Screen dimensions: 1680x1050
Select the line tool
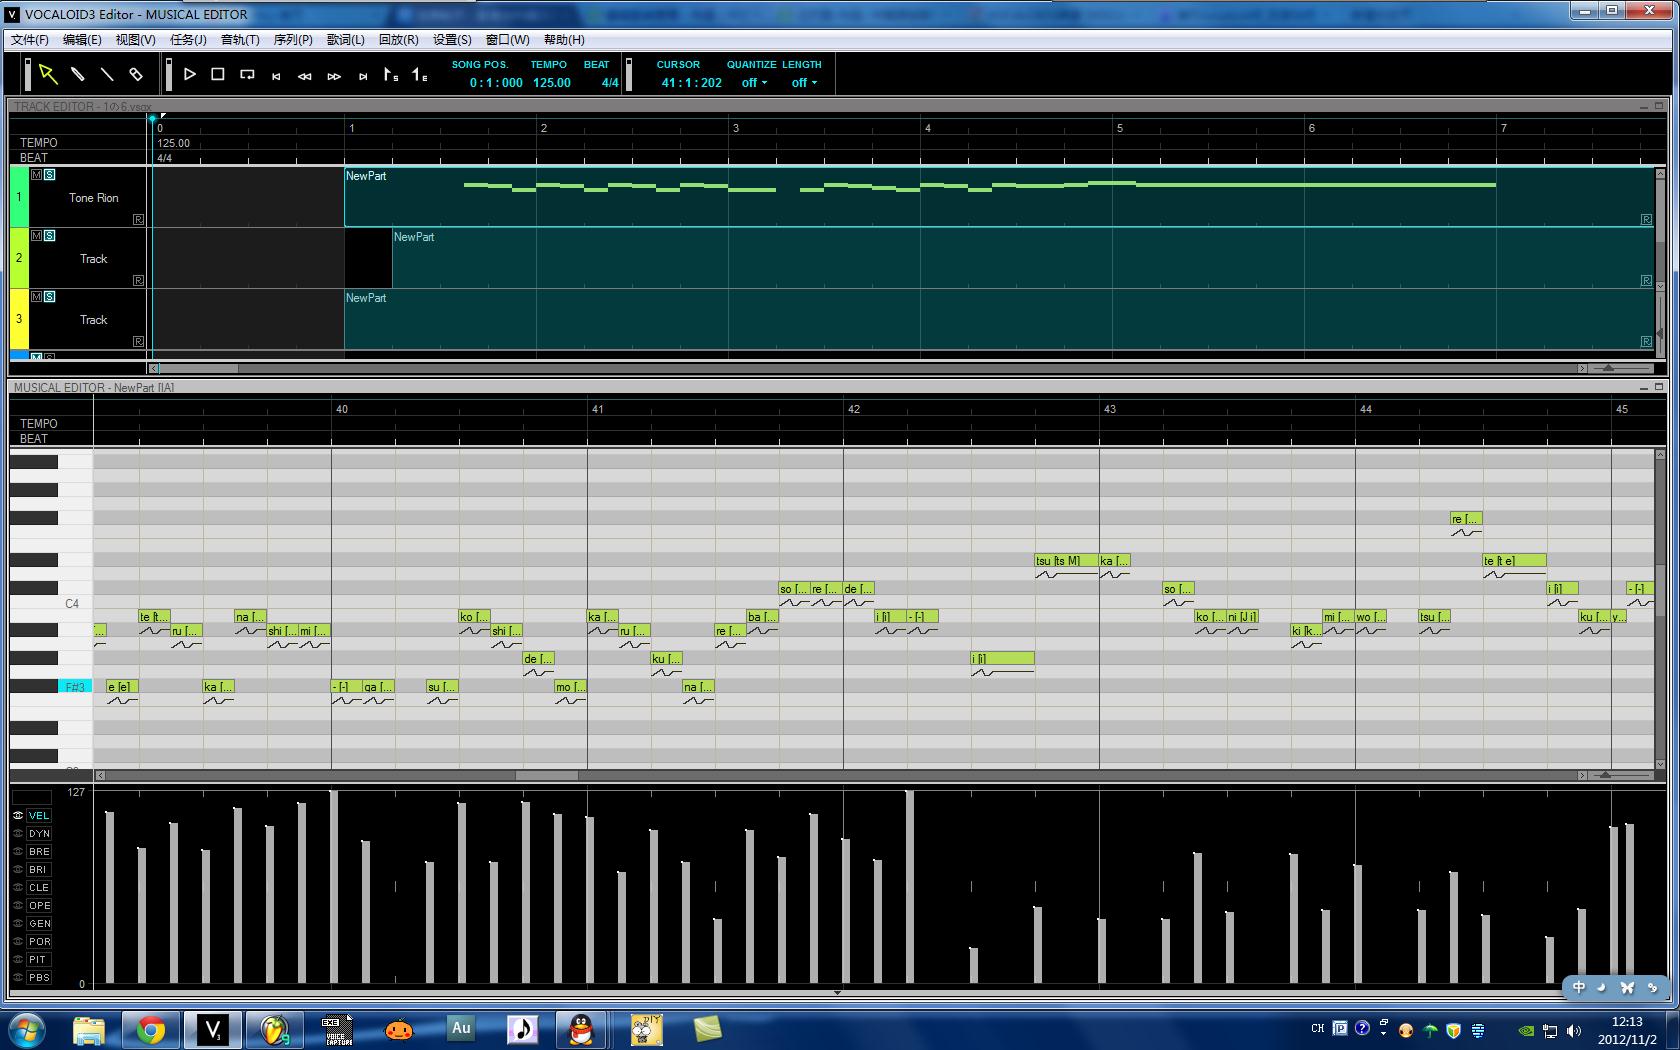[x=106, y=74]
